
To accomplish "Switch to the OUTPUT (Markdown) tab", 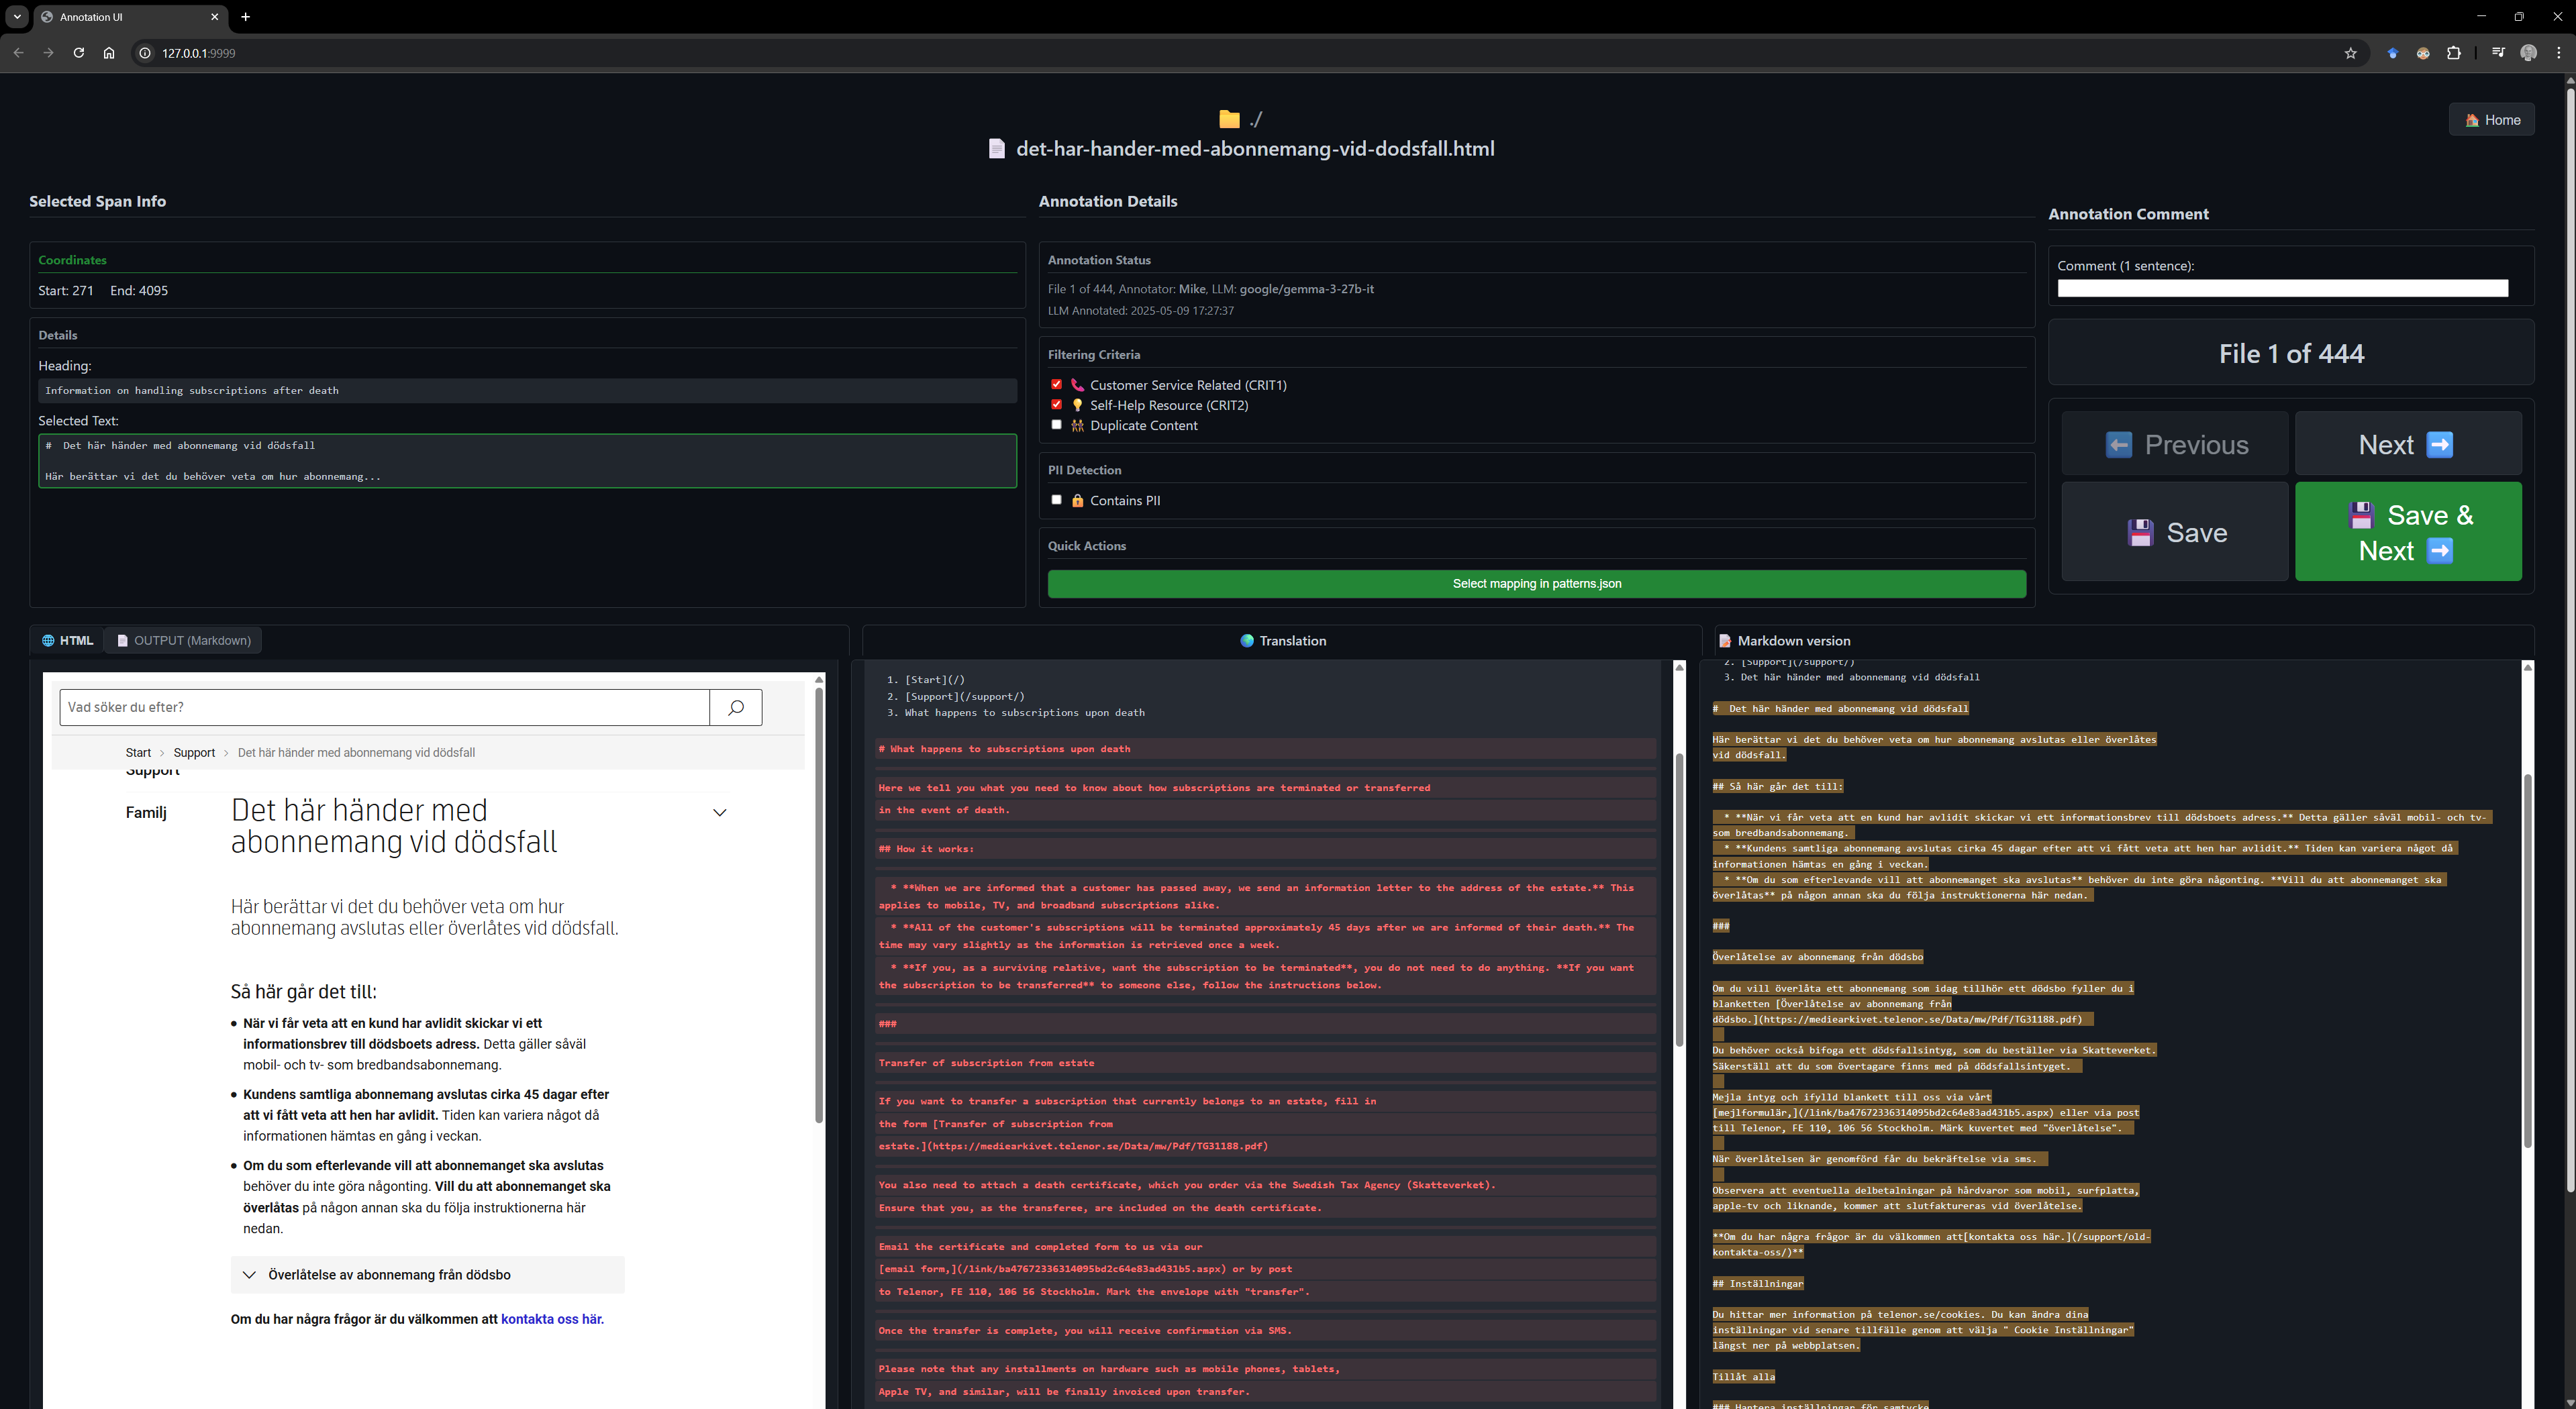I will point(183,640).
